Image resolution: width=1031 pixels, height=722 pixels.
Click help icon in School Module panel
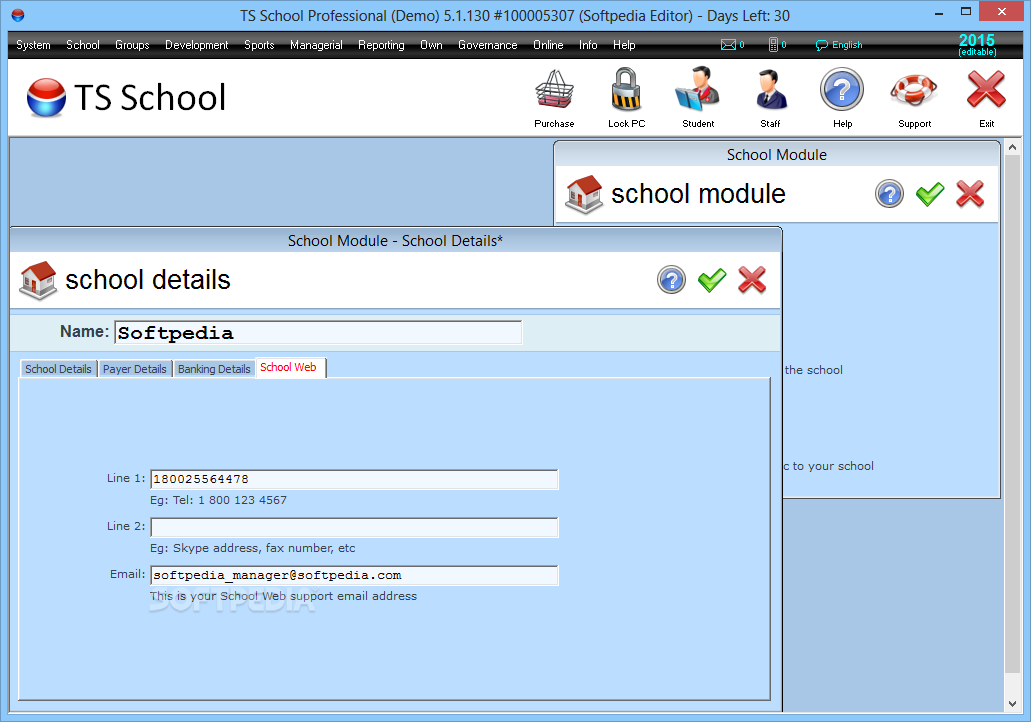(889, 194)
